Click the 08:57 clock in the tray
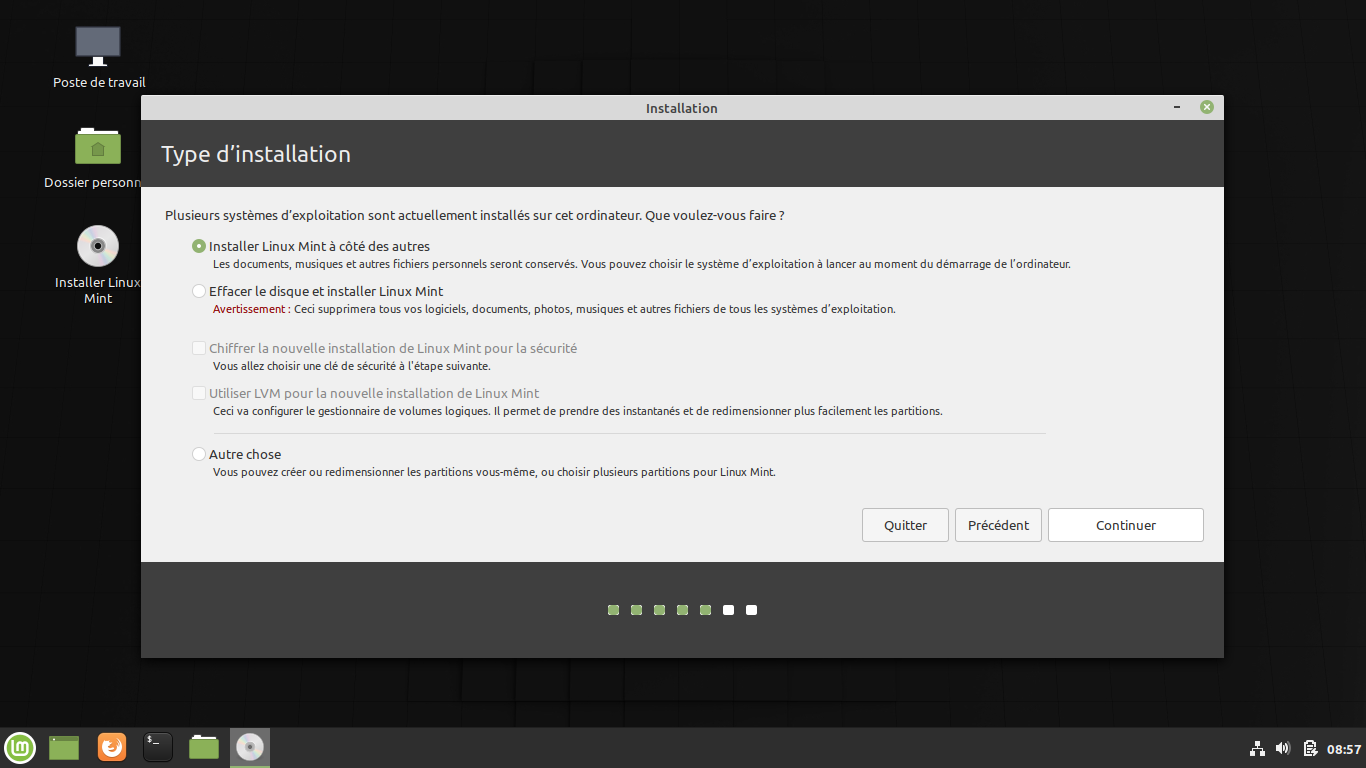The width and height of the screenshot is (1366, 768). (x=1341, y=748)
